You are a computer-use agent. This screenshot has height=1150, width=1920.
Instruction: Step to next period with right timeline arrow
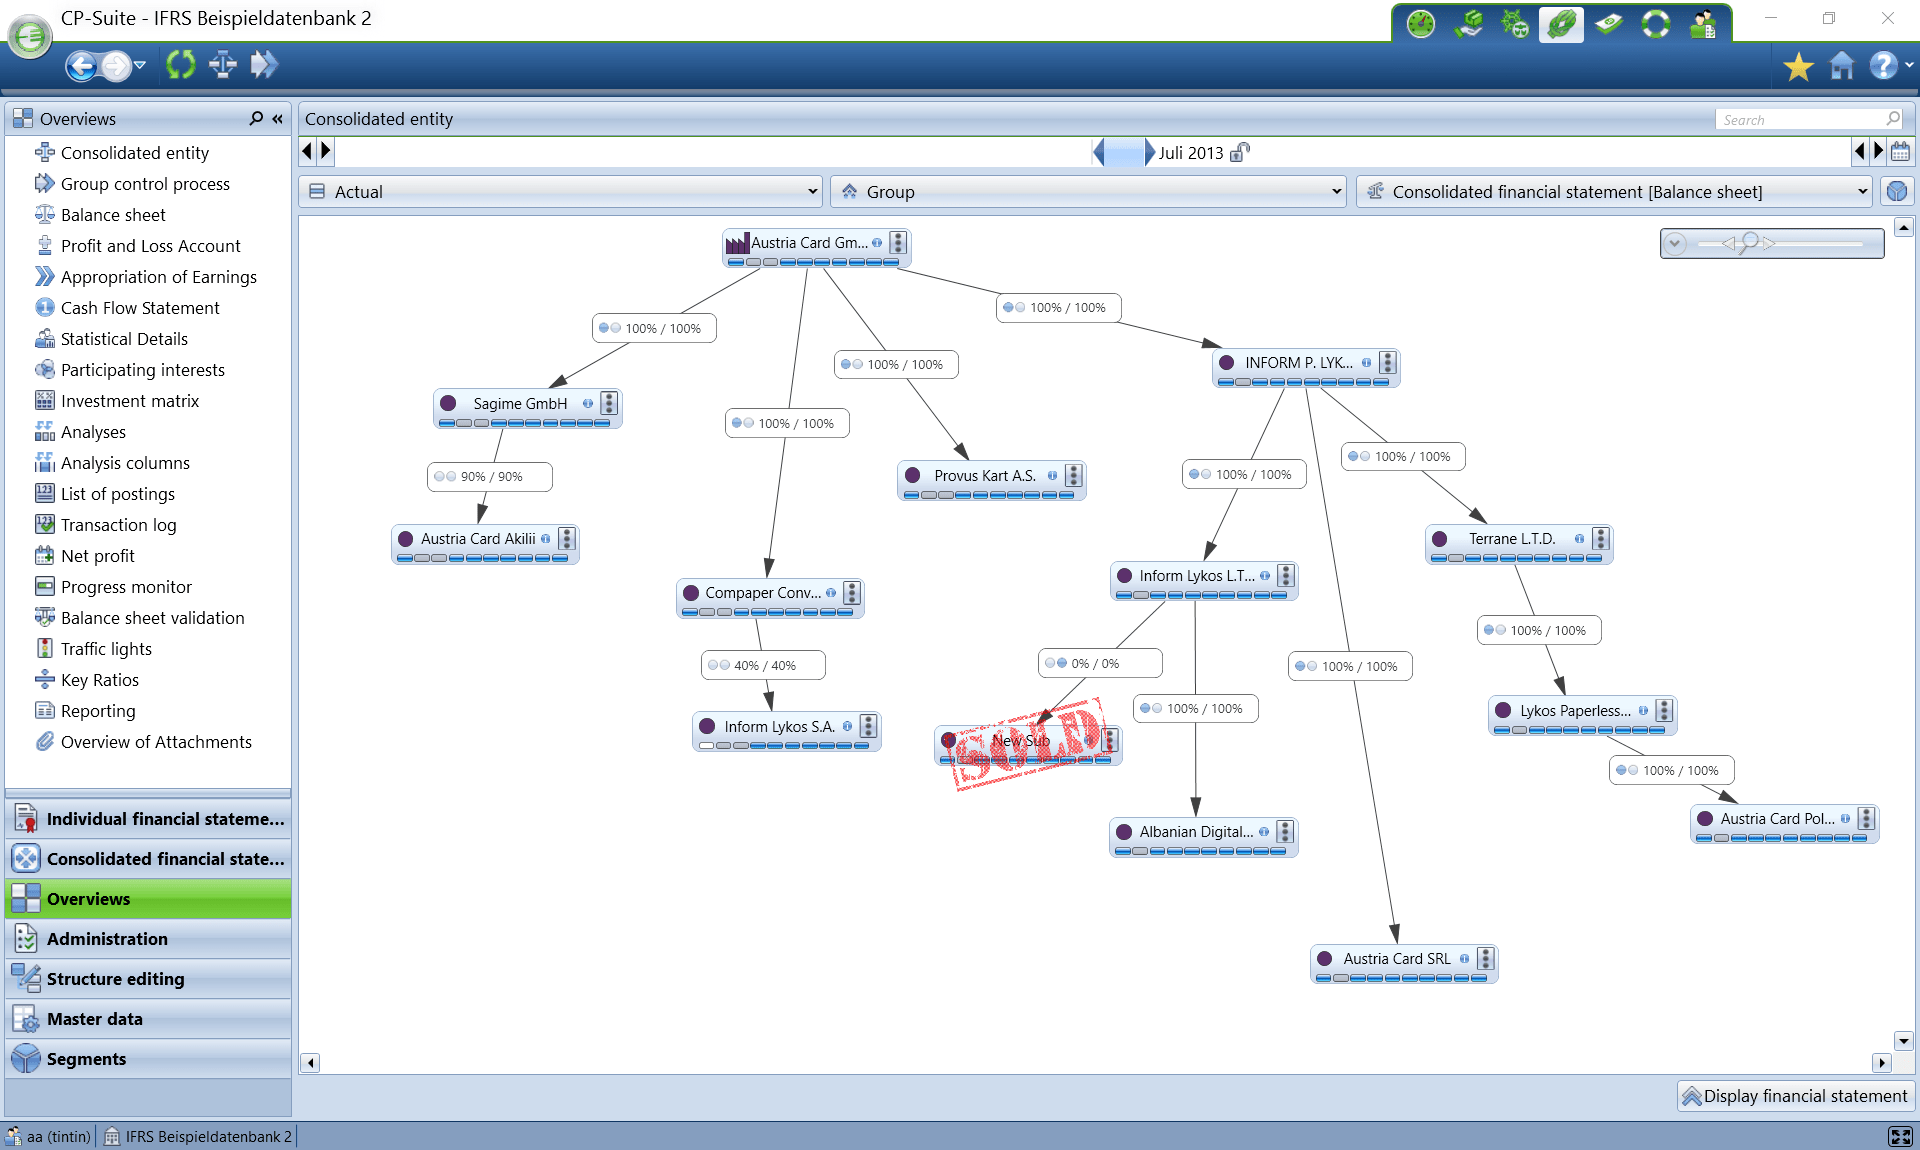tap(1877, 151)
